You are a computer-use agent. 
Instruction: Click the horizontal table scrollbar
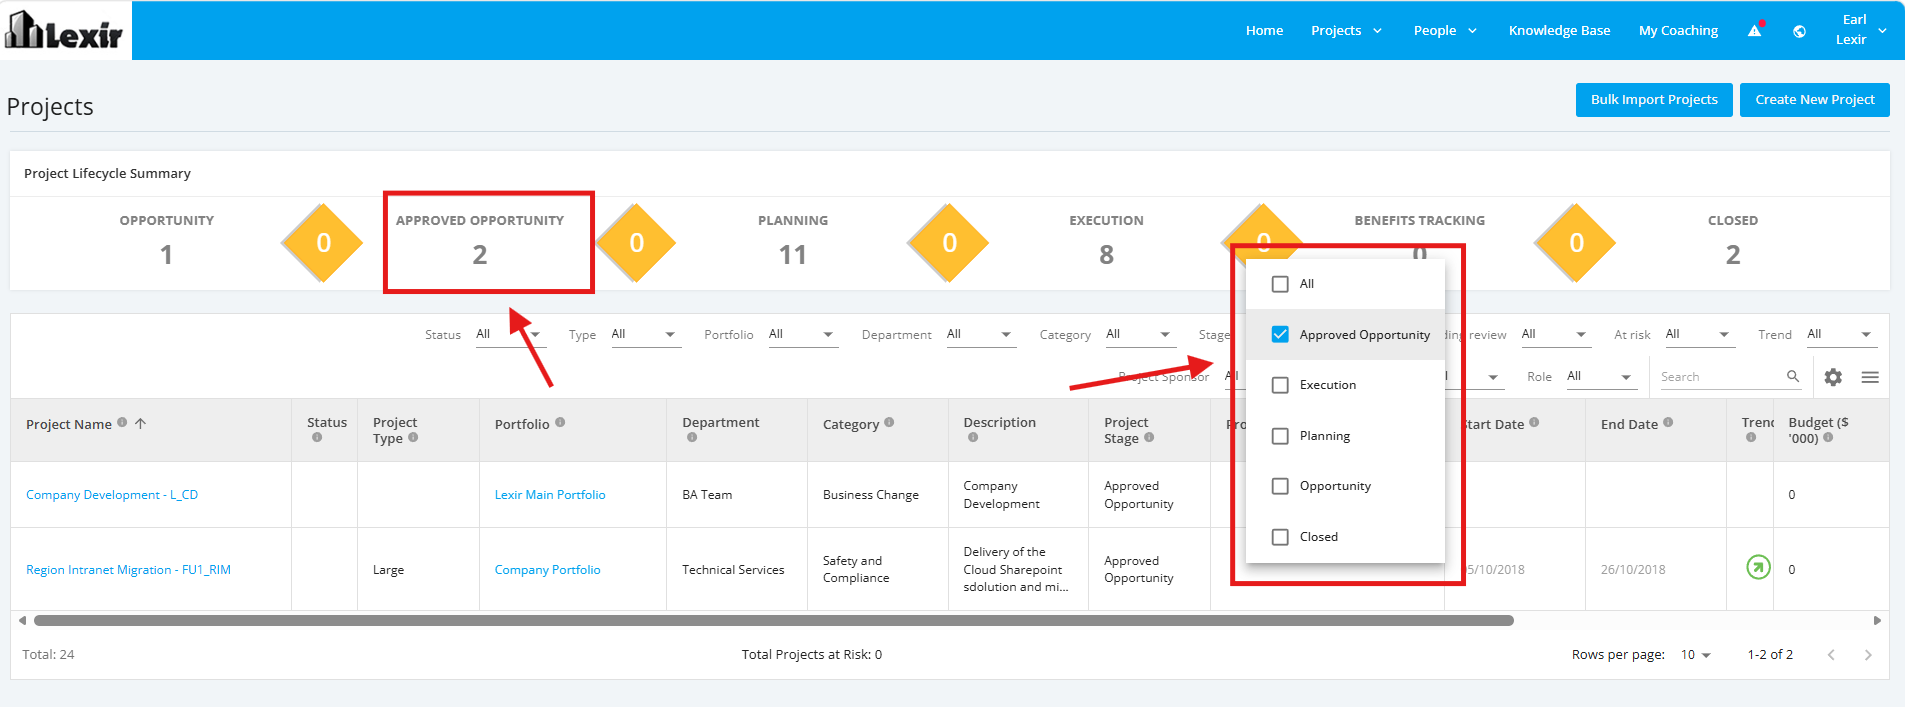pyautogui.click(x=773, y=621)
